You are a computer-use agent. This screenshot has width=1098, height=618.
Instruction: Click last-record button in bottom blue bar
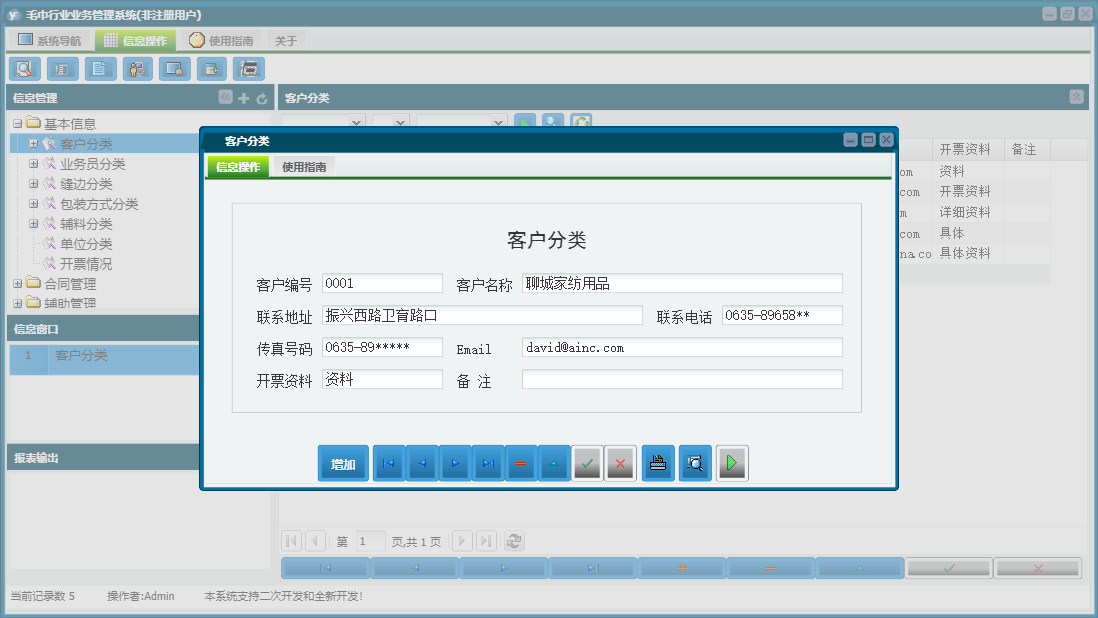click(x=593, y=568)
